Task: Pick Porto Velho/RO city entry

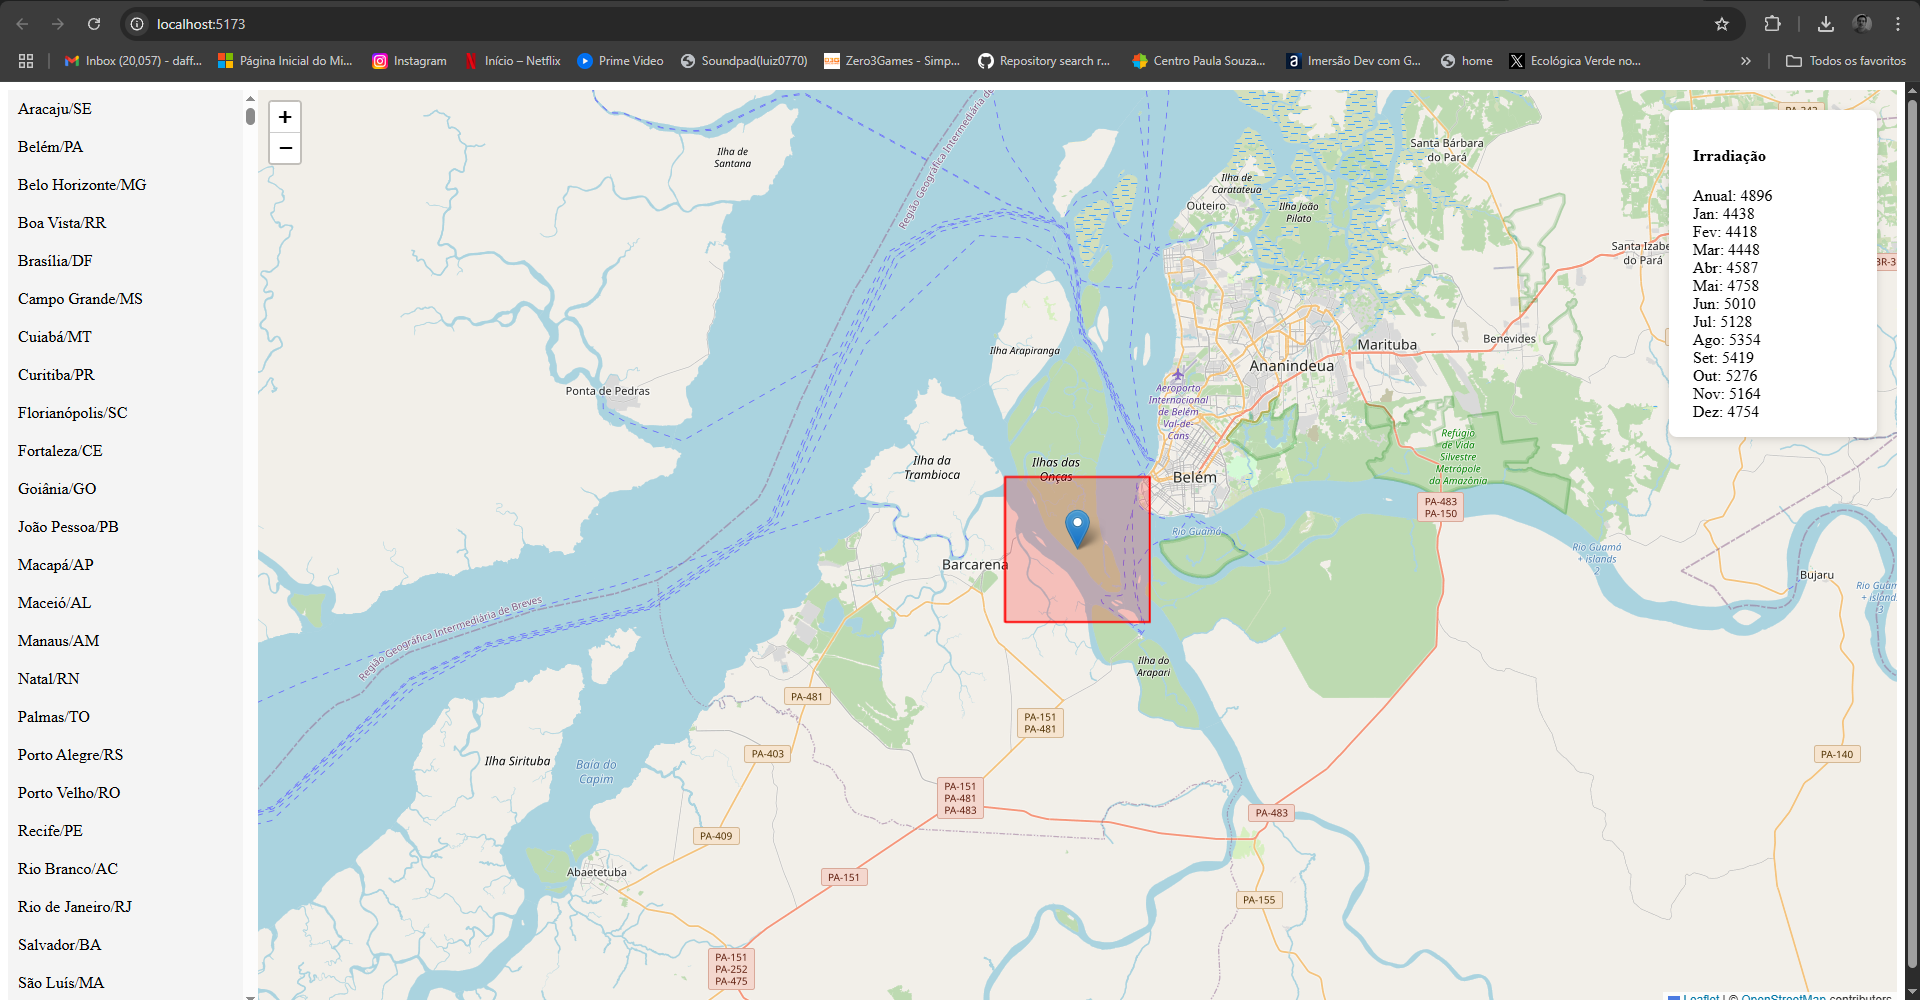Action: coord(125,793)
